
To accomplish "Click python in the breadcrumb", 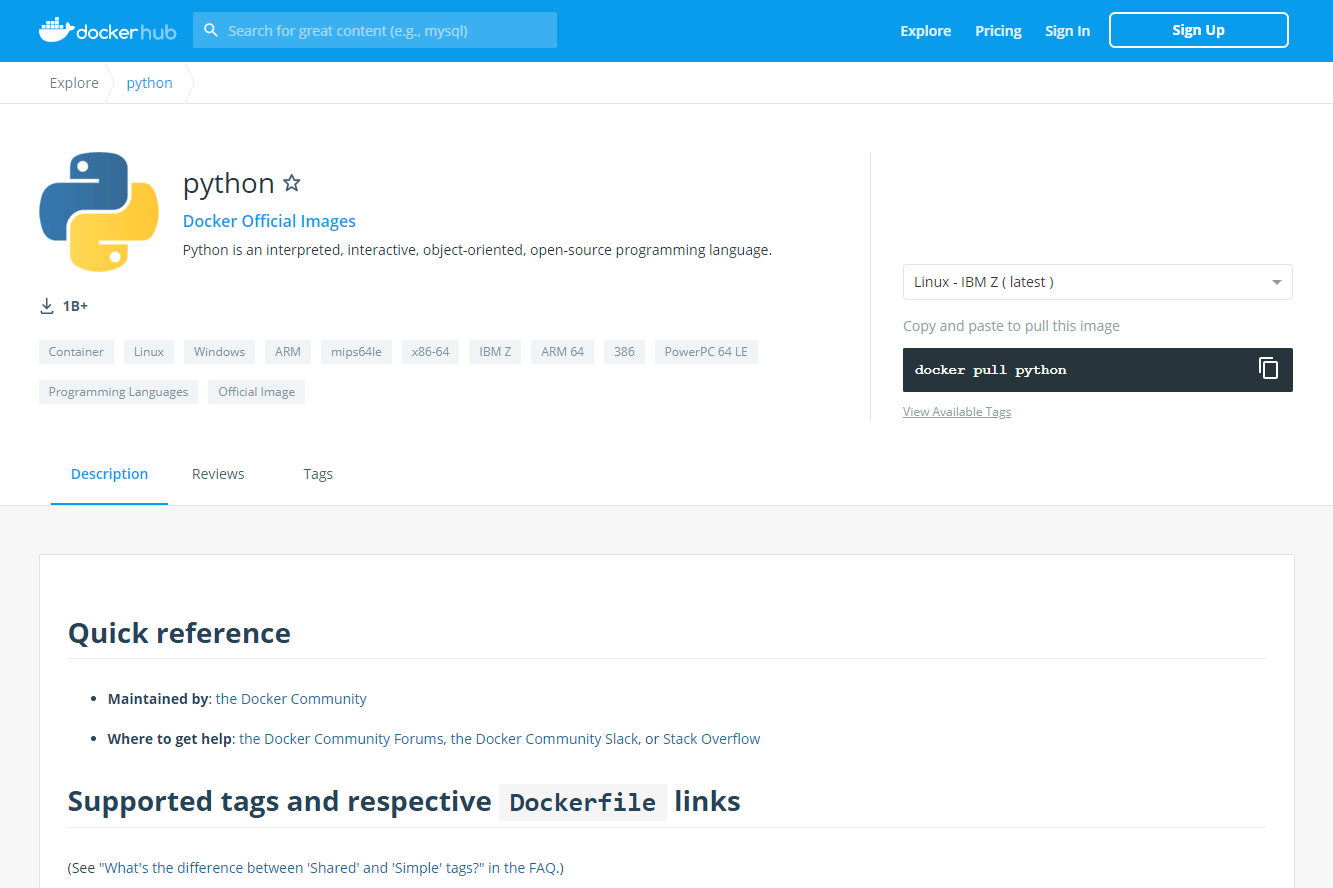I will point(149,83).
